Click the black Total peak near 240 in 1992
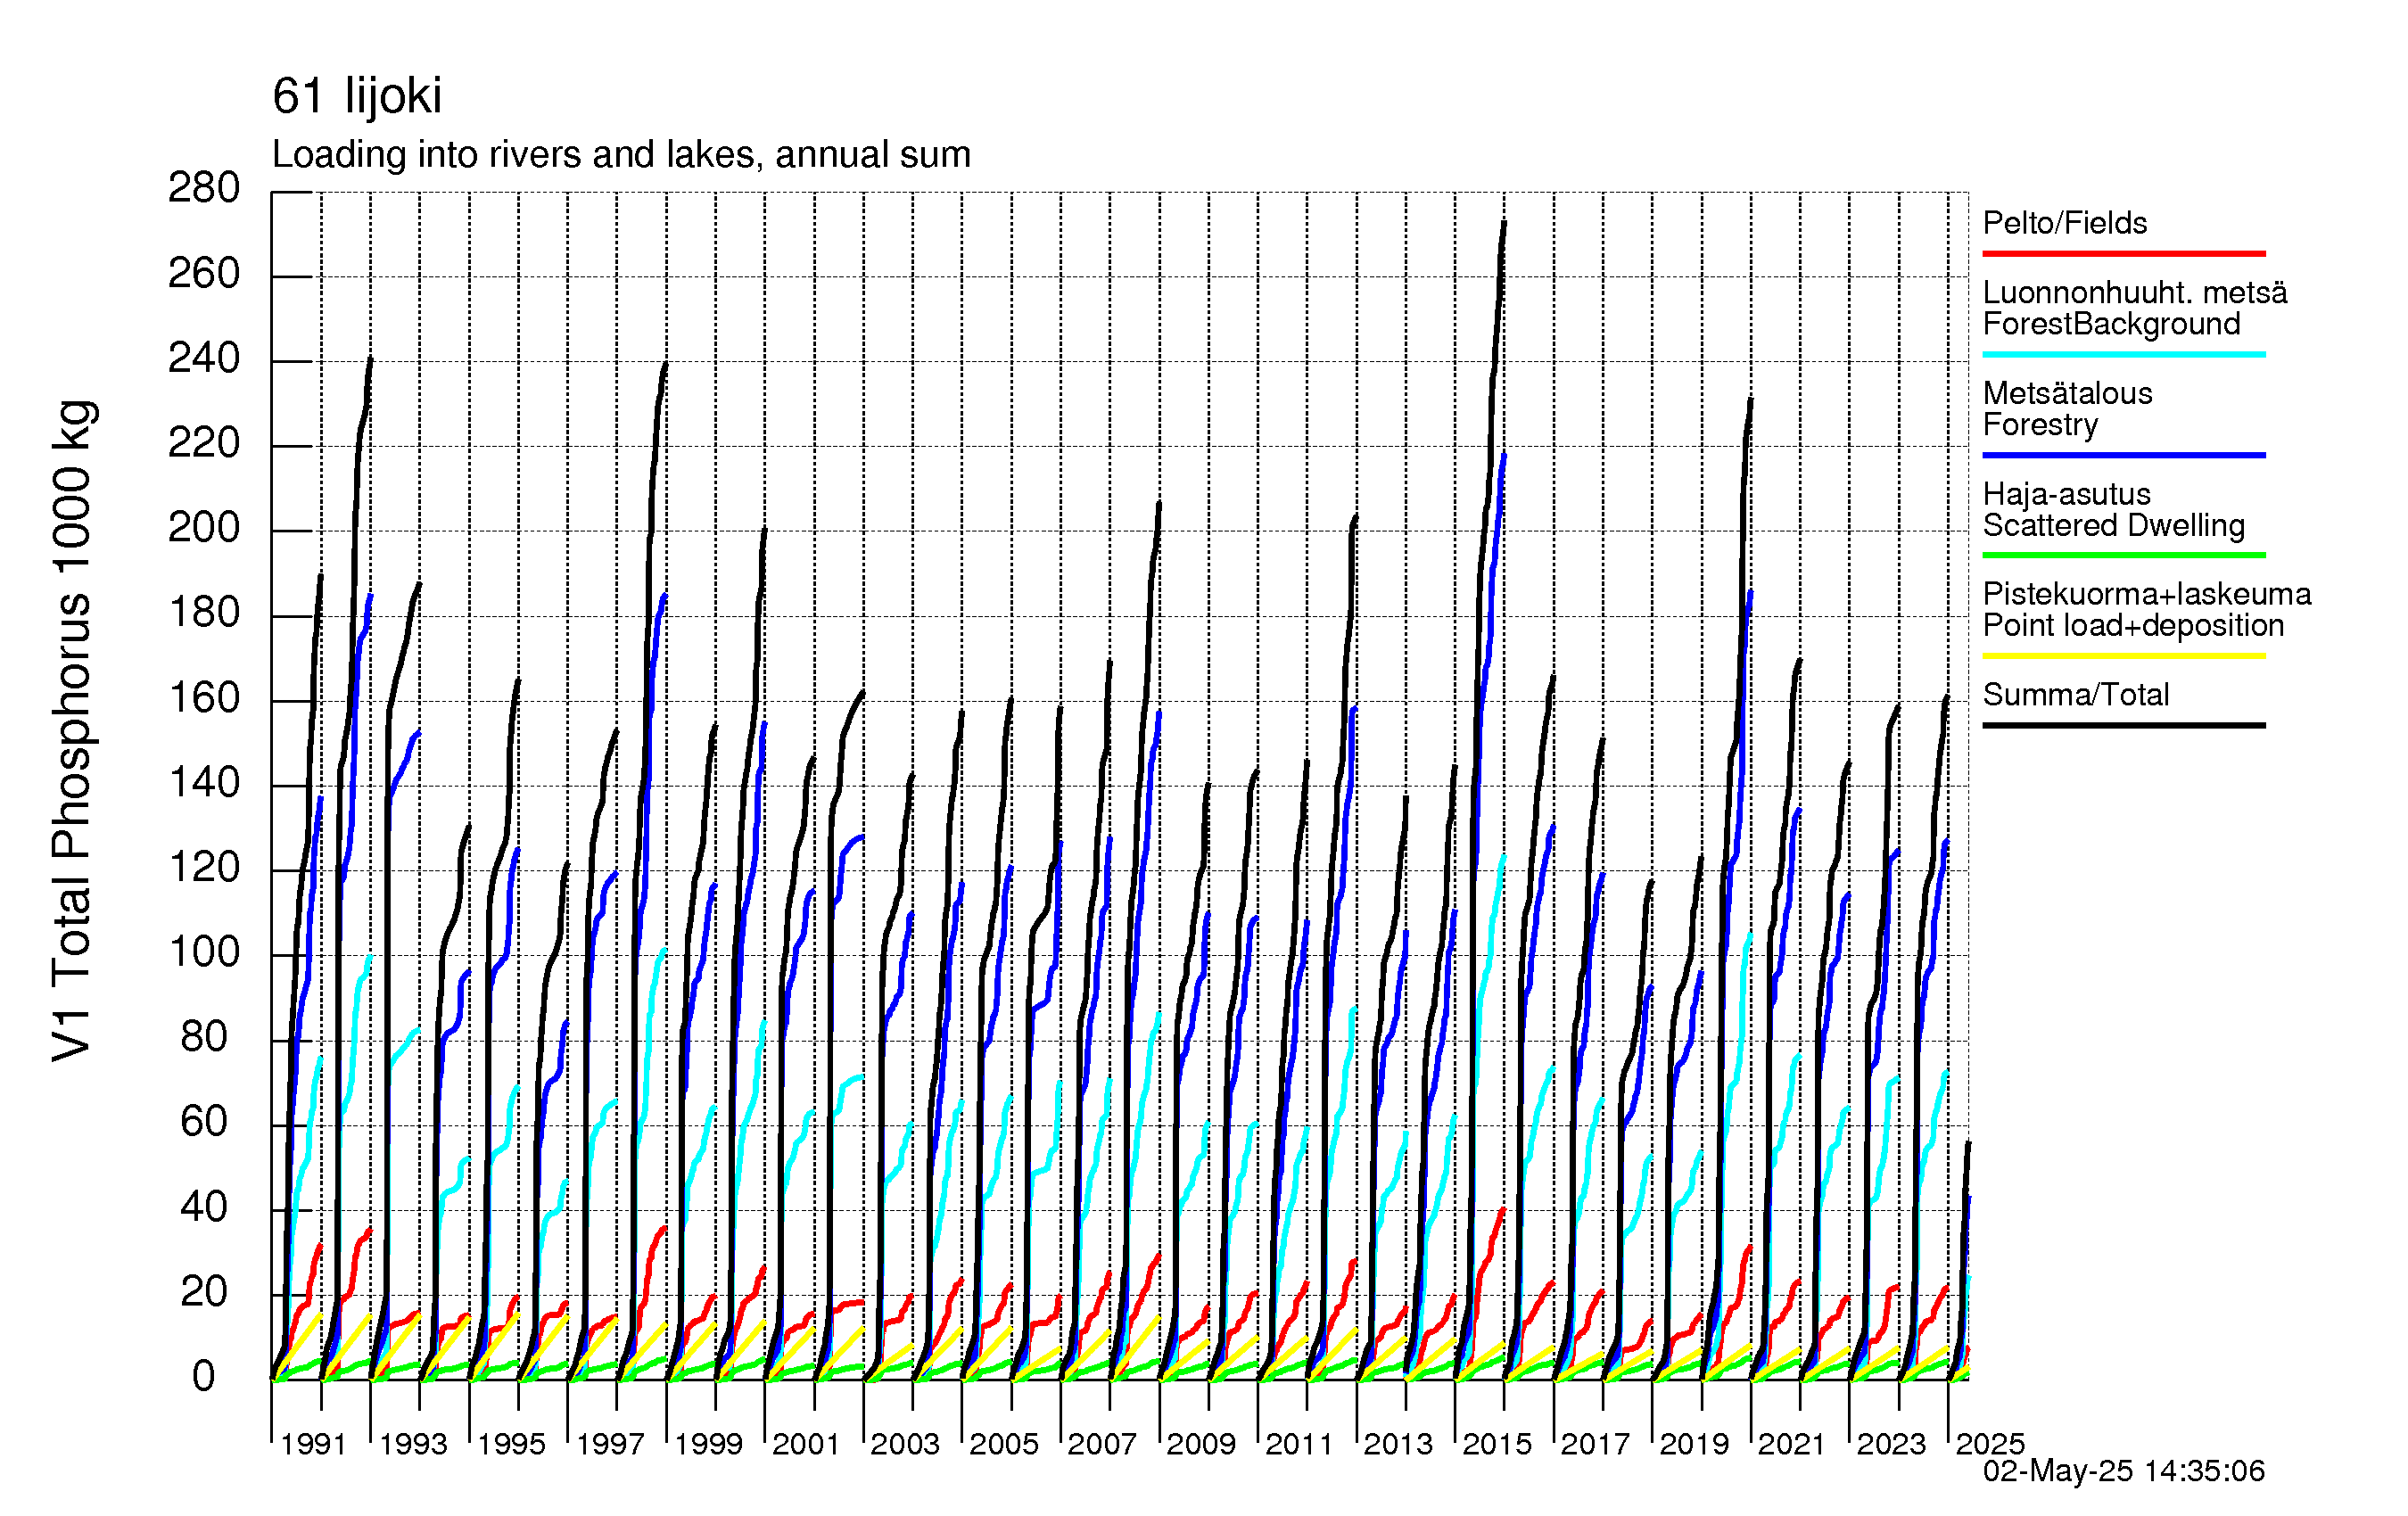Image resolution: width=2408 pixels, height=1516 pixels. [x=370, y=359]
